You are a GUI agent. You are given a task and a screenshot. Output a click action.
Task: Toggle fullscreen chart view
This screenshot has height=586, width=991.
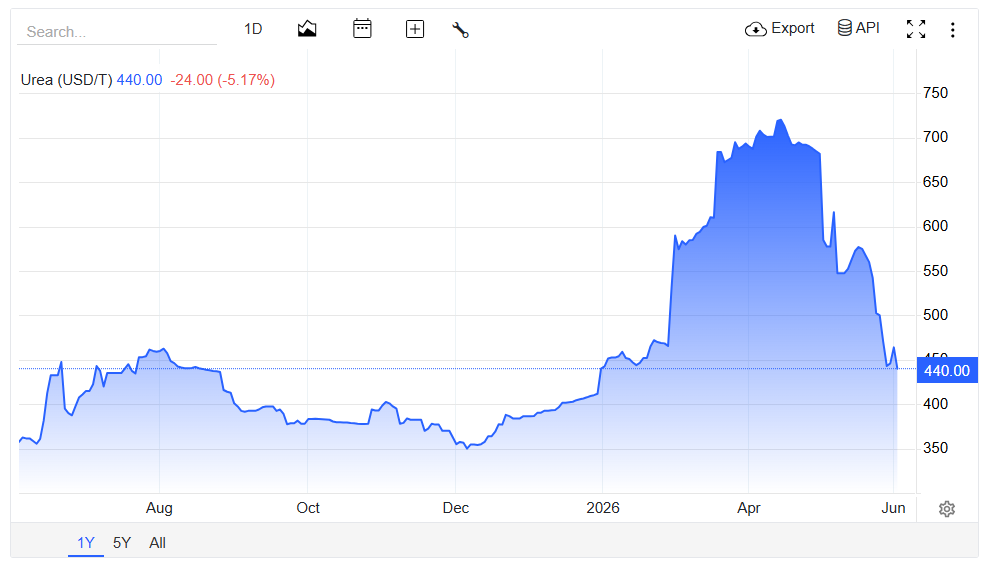point(916,29)
